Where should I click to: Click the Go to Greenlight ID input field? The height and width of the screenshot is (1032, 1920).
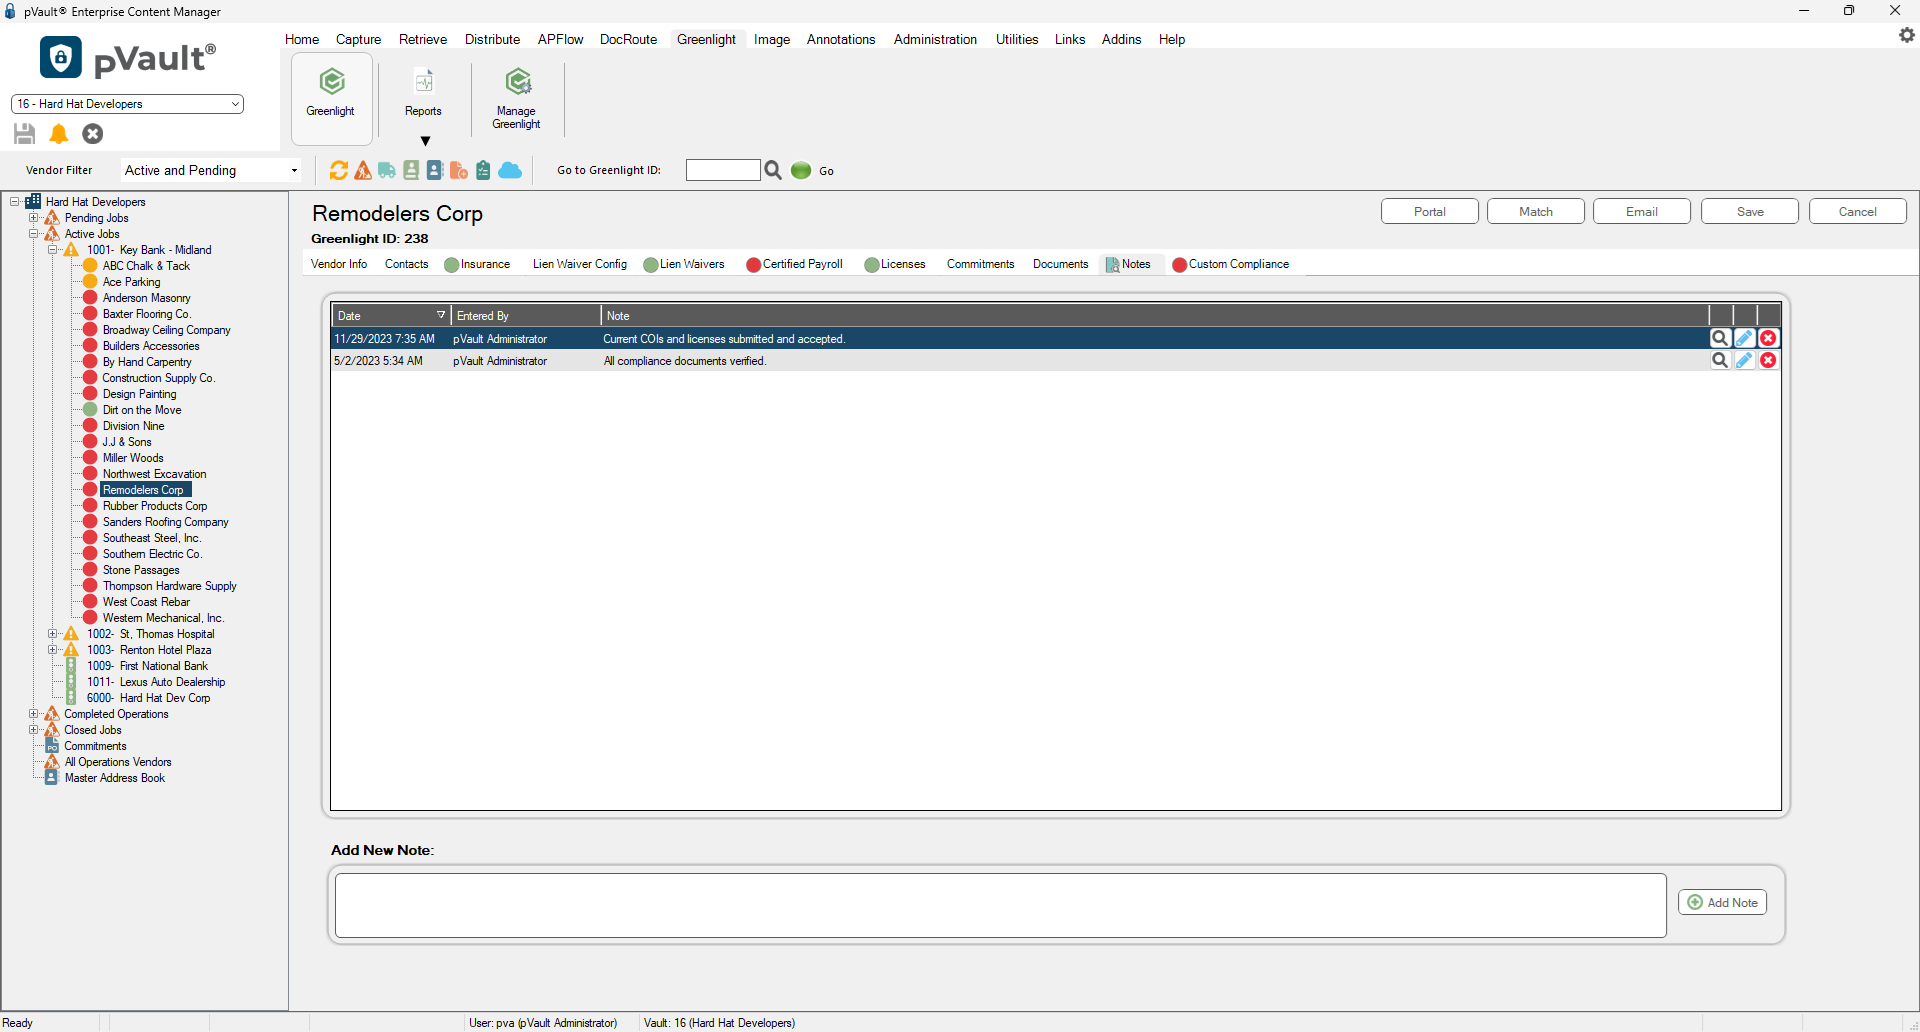[723, 170]
